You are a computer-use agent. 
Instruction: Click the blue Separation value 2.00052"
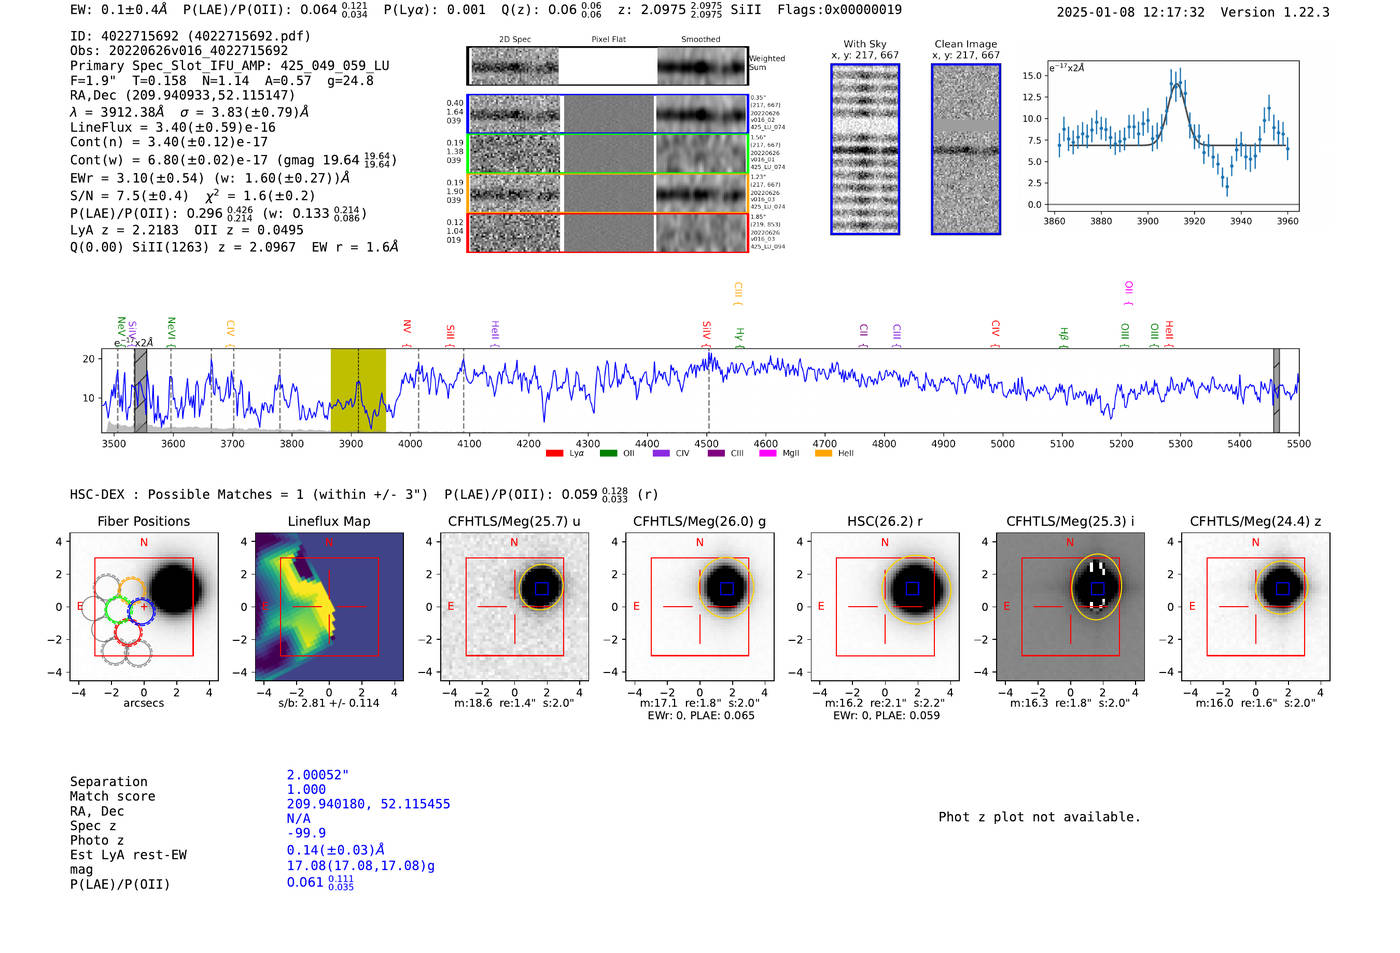318,775
